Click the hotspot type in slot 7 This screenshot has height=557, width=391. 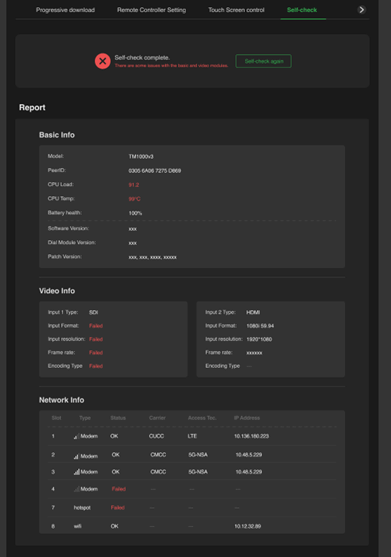(x=82, y=508)
